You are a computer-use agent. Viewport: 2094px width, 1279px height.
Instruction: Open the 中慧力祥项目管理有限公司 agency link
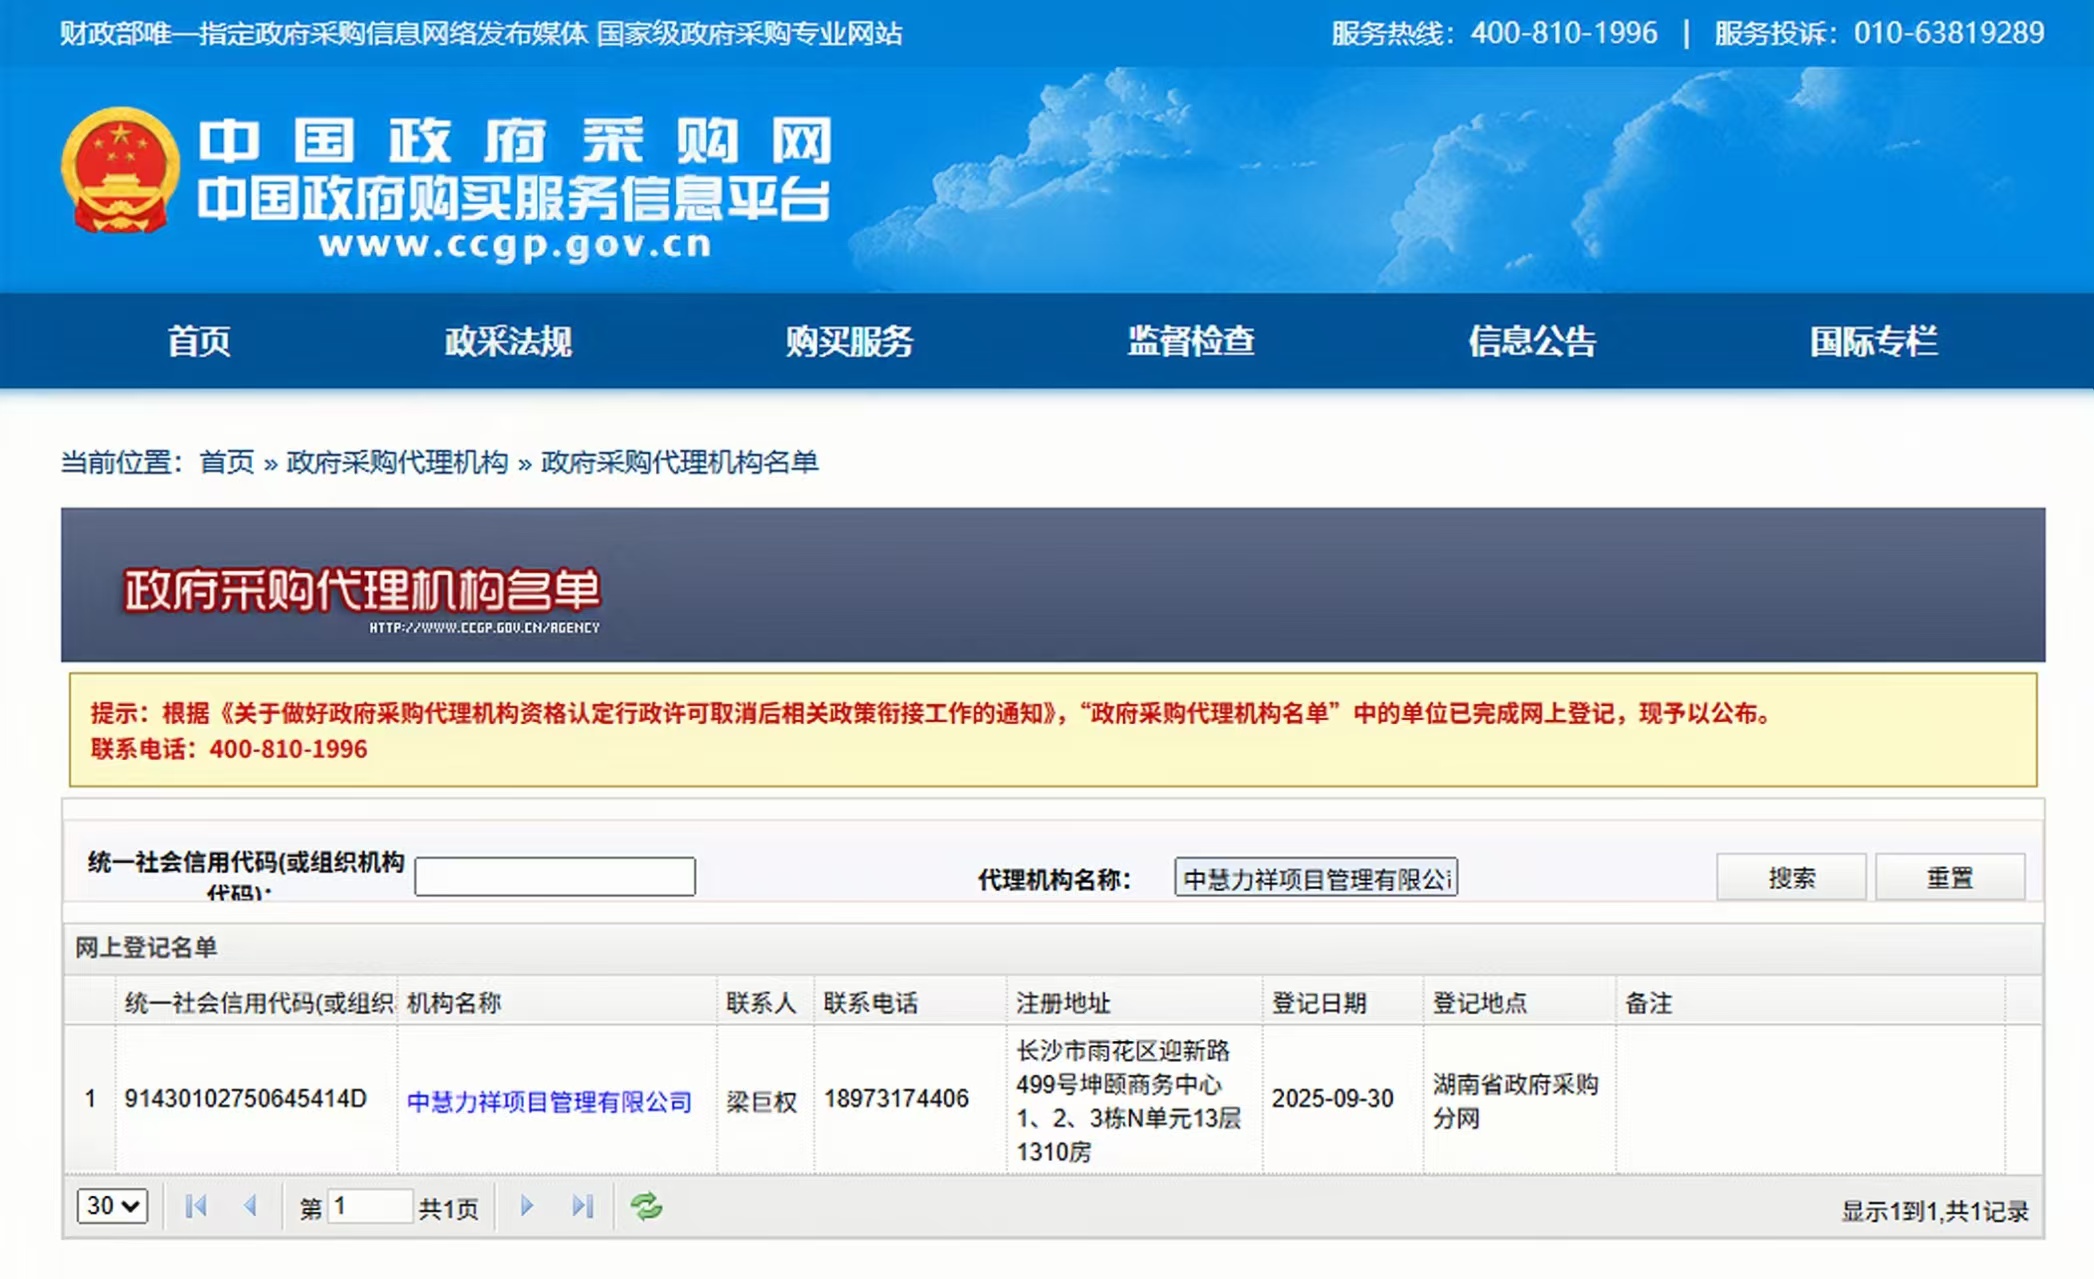(549, 1101)
